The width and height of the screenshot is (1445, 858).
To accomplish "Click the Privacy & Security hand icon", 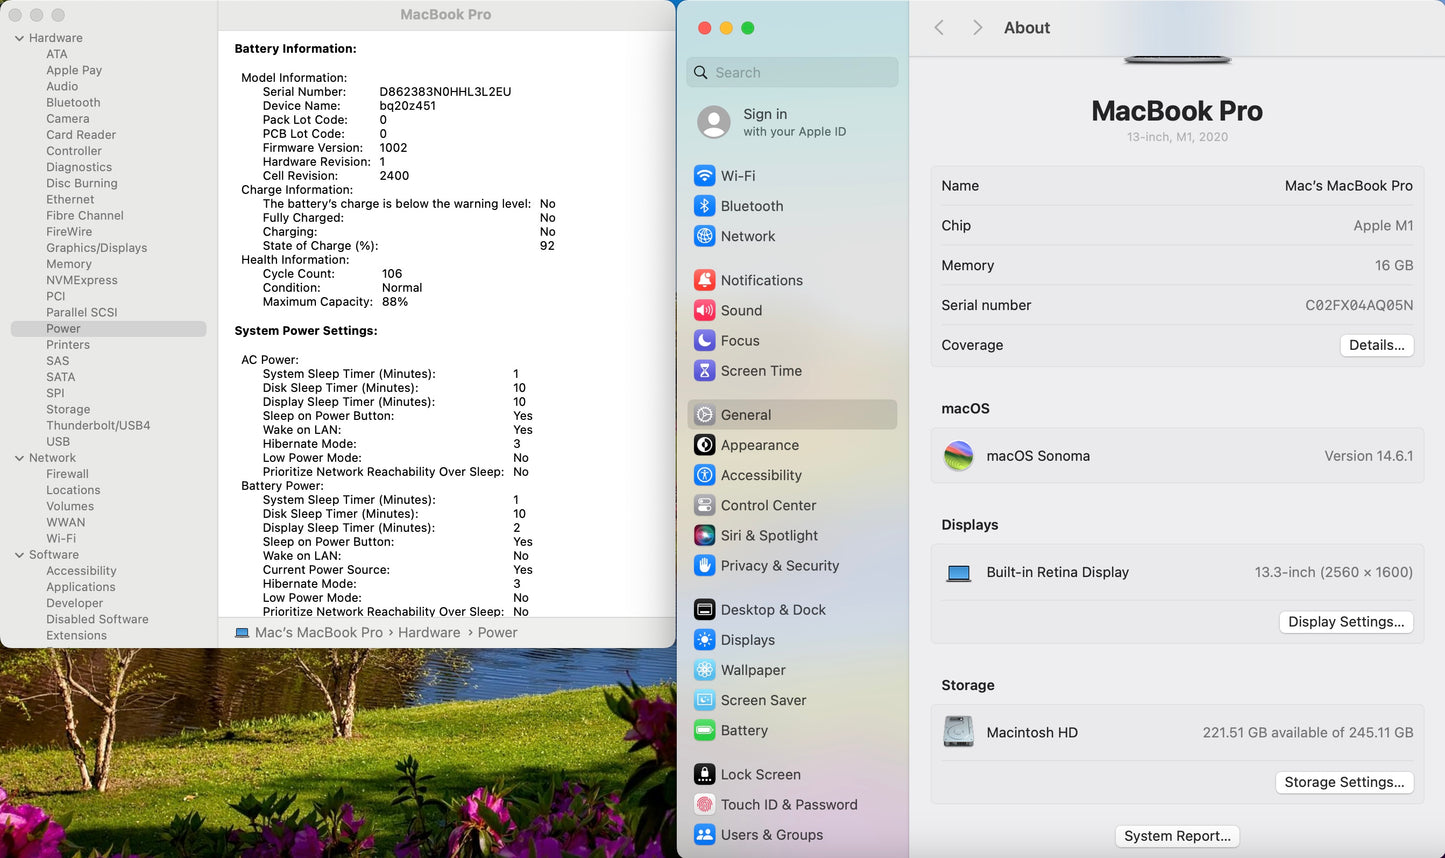I will (705, 566).
